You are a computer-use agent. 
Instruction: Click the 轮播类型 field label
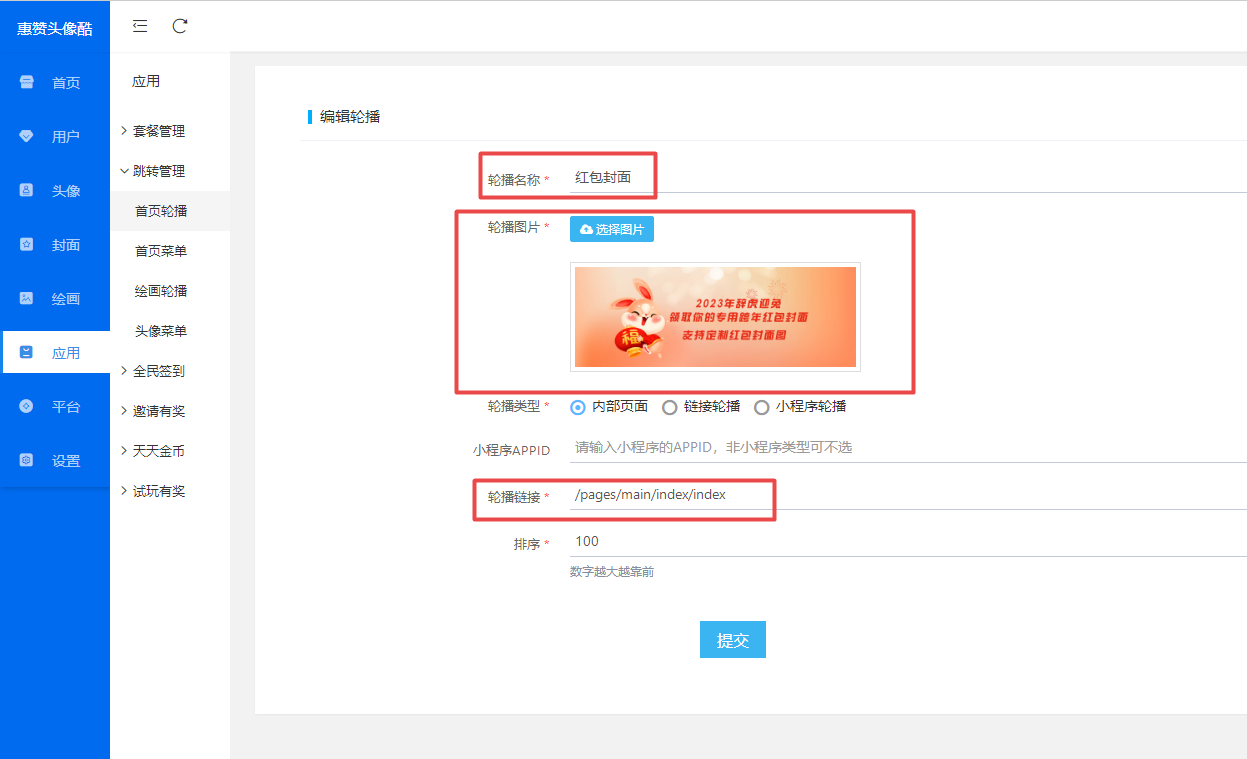coord(514,407)
